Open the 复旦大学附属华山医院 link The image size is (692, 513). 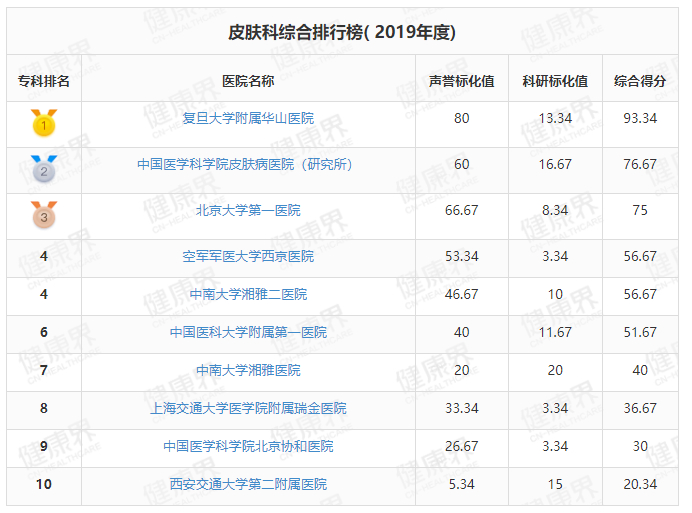coord(248,118)
